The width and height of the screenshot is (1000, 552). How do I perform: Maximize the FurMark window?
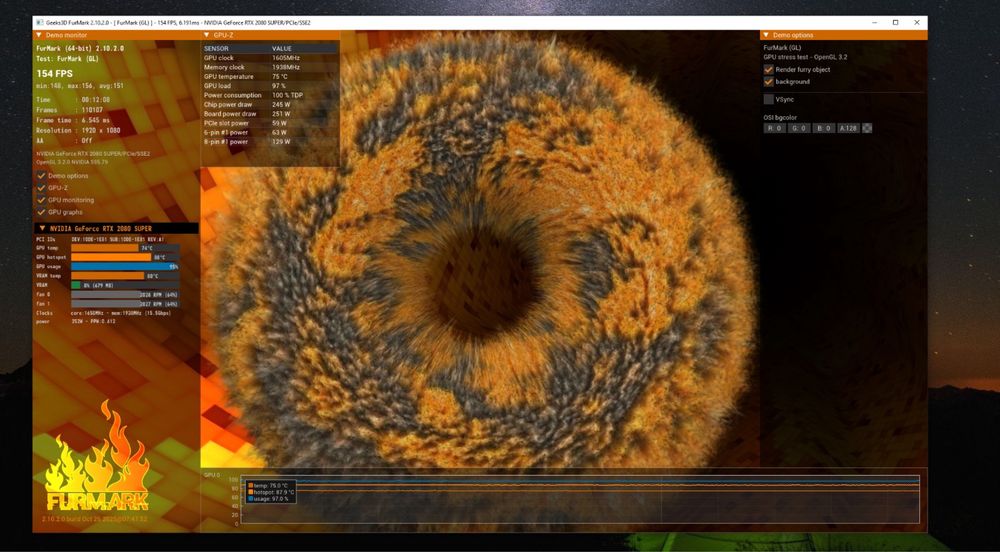point(895,22)
